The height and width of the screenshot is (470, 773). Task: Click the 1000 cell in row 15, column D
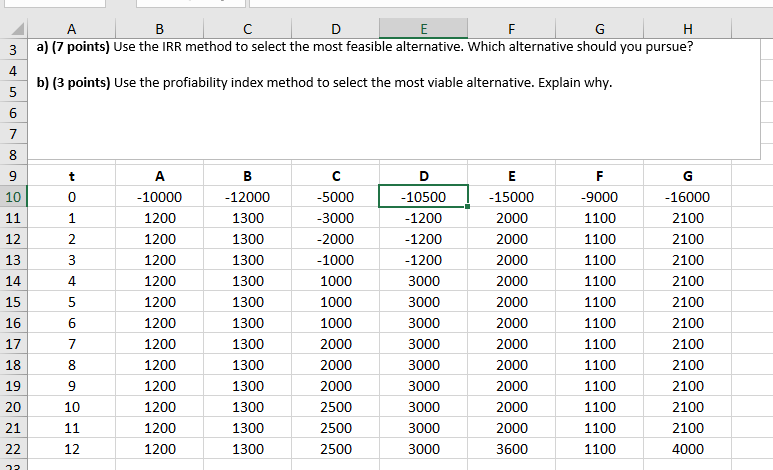pos(336,302)
